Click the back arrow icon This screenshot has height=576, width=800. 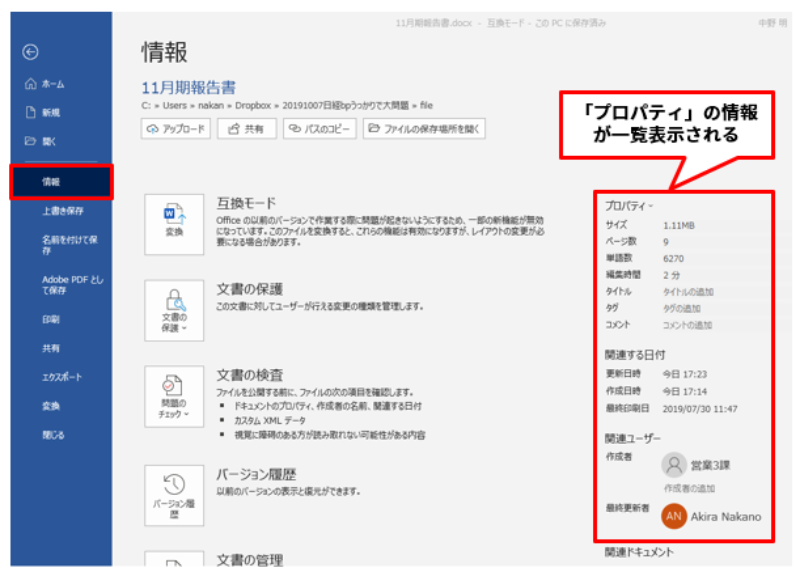click(30, 53)
